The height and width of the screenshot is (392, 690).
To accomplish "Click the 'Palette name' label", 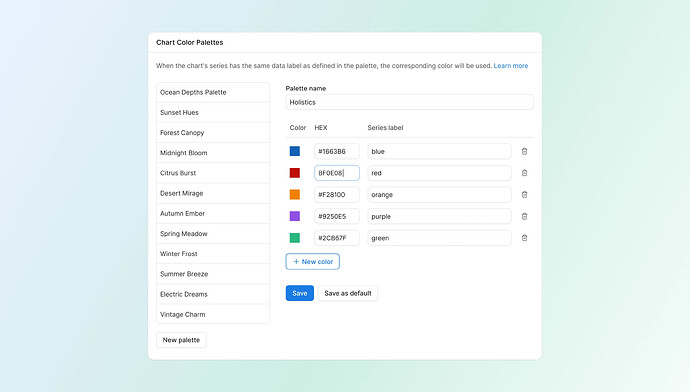I will tap(306, 88).
